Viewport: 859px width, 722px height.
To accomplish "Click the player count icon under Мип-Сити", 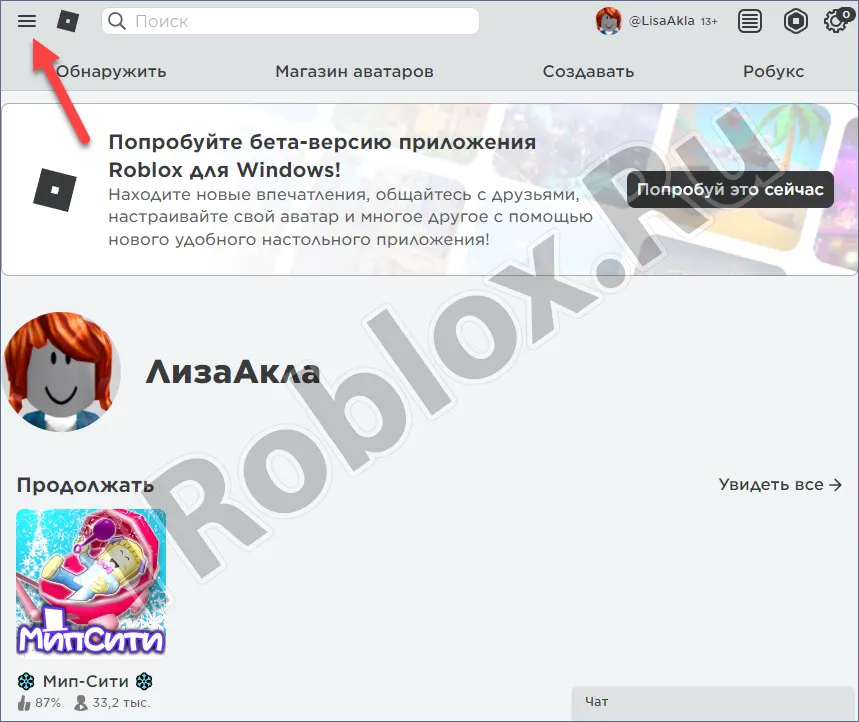I will pyautogui.click(x=81, y=703).
